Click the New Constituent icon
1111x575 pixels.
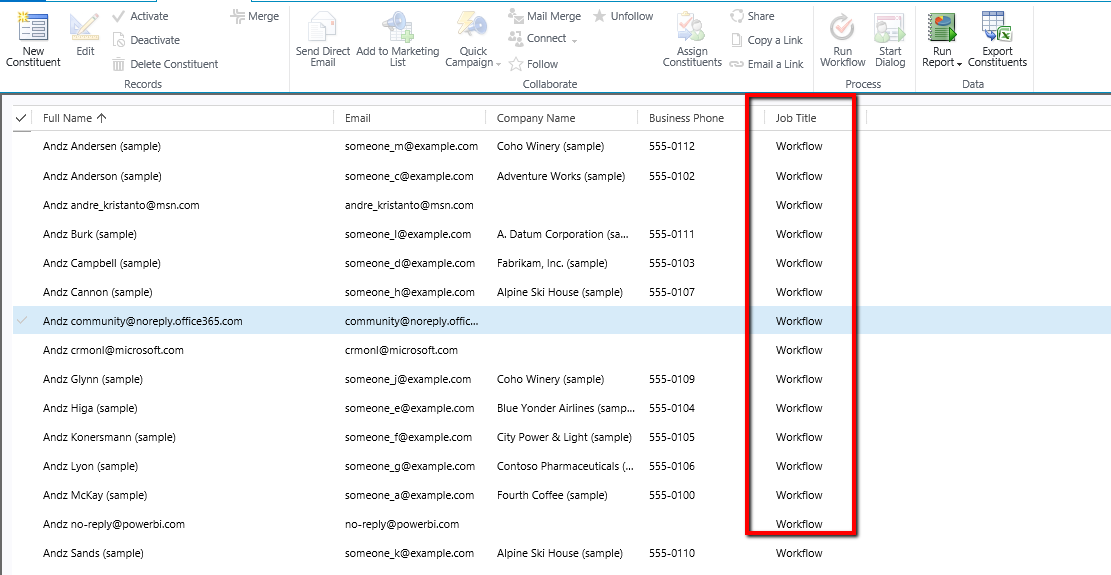click(x=33, y=27)
